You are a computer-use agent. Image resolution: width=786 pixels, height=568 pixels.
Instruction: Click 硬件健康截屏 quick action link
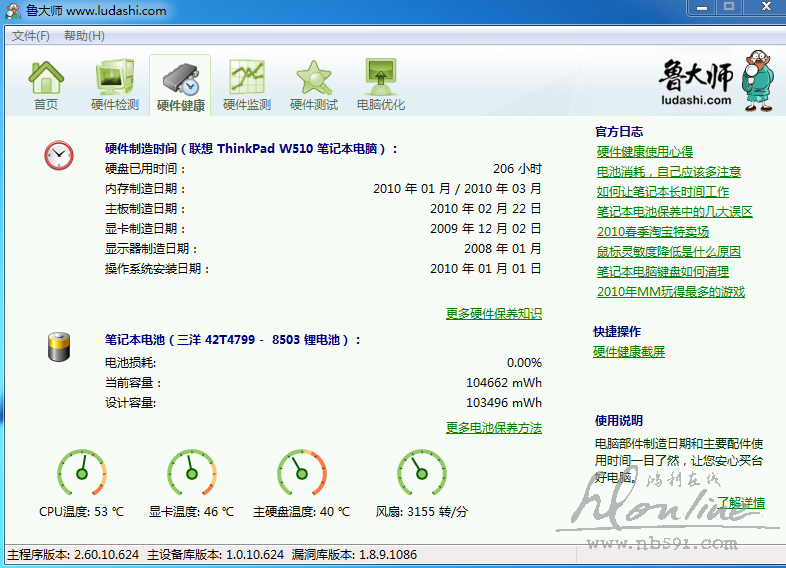630,351
